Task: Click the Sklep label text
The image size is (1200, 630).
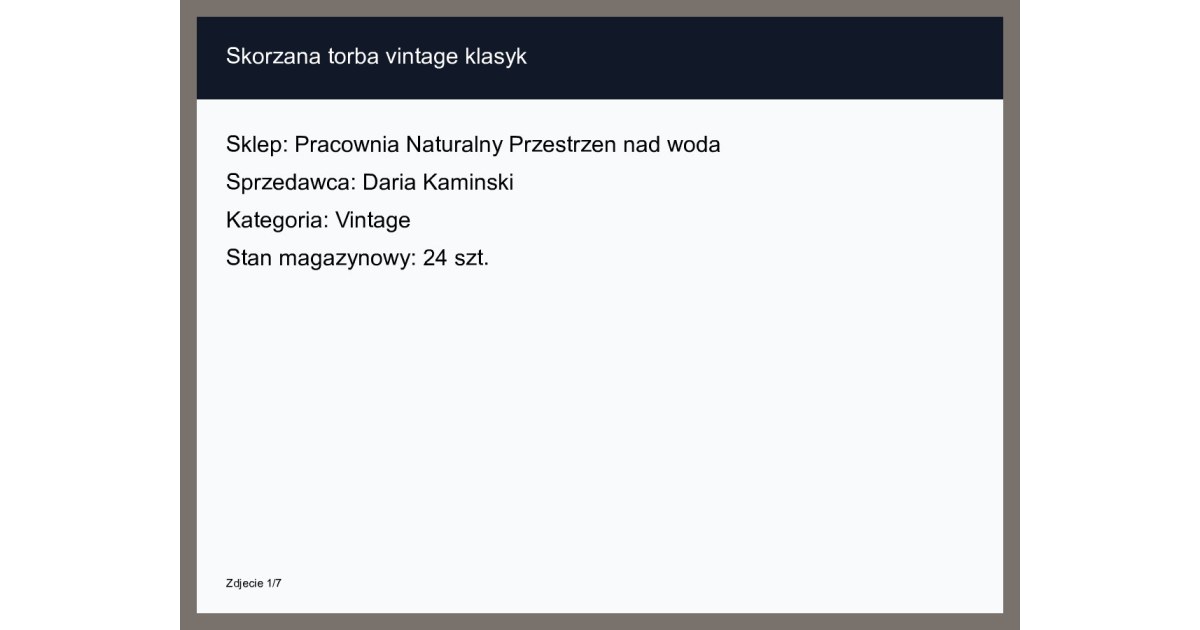Action: point(257,145)
